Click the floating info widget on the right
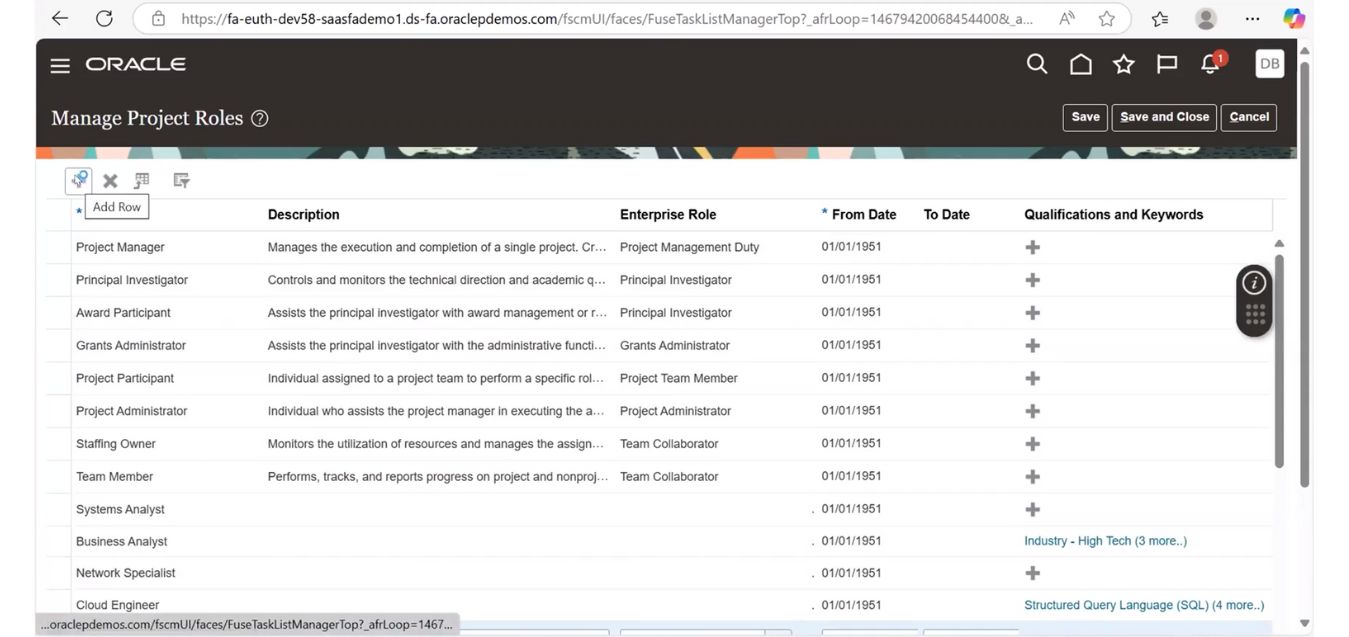The width and height of the screenshot is (1349, 637). coord(1254,283)
